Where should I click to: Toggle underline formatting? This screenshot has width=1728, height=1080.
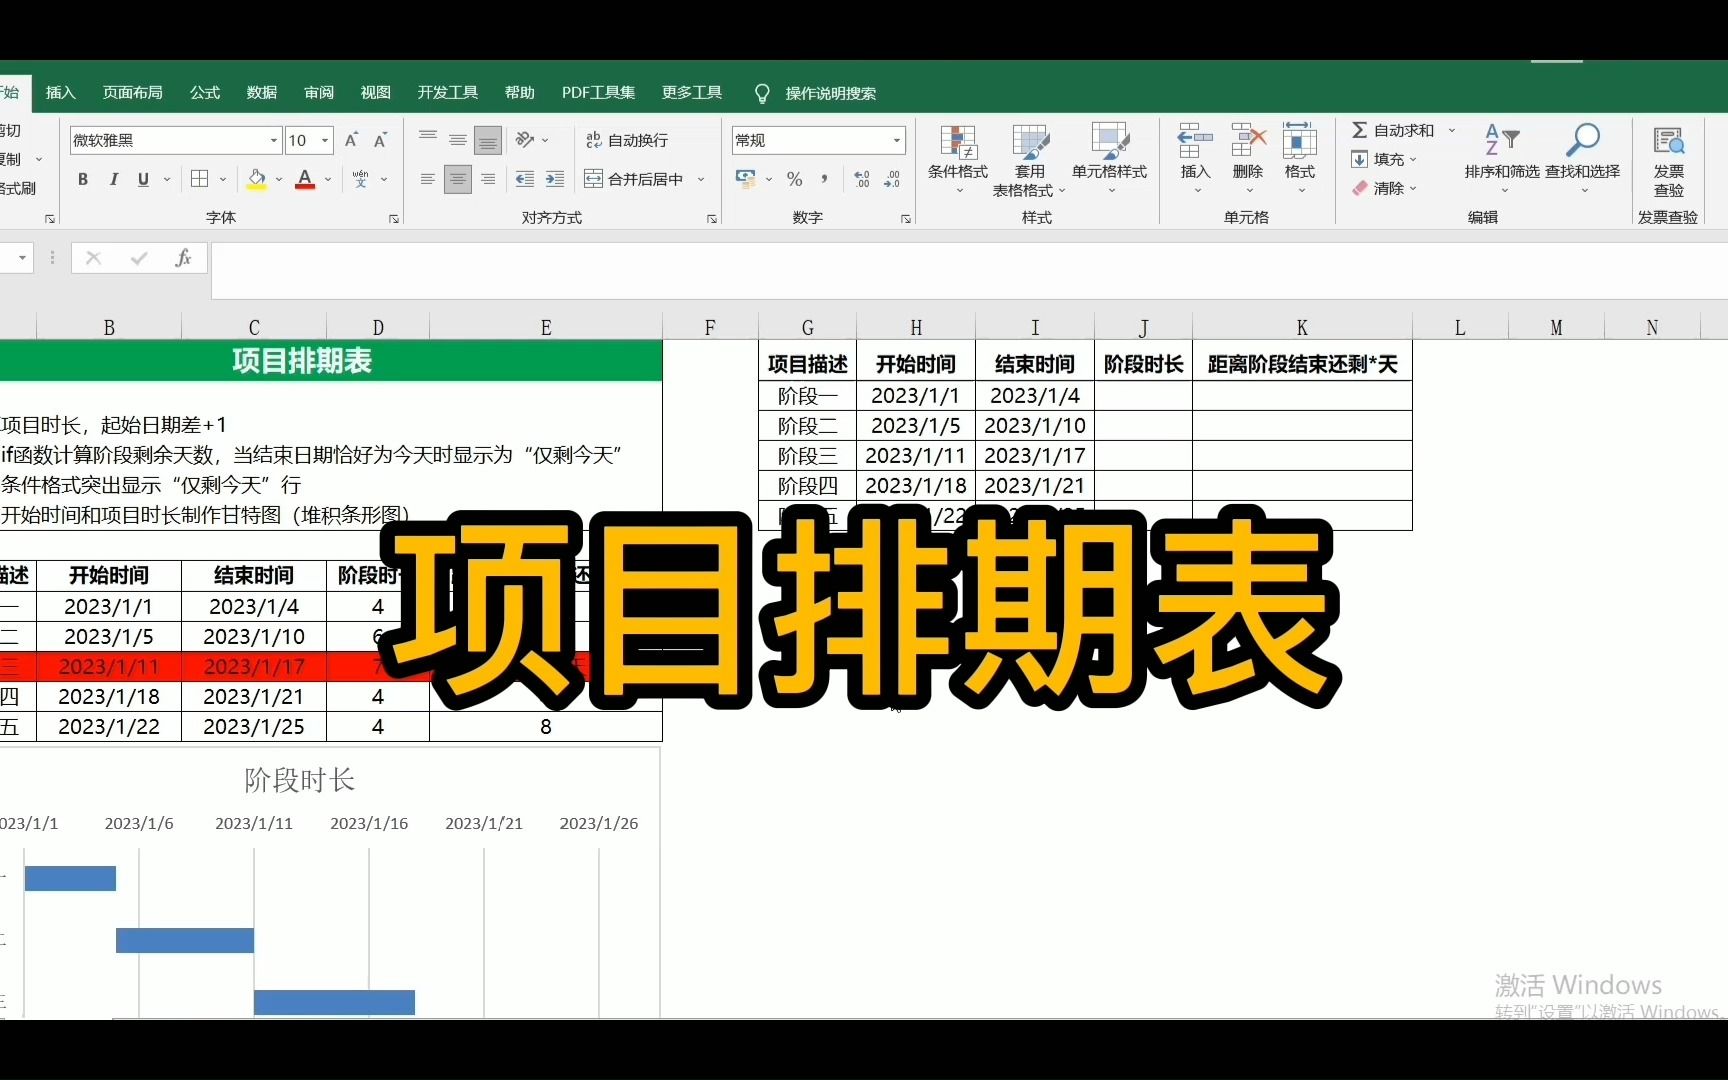pyautogui.click(x=143, y=179)
